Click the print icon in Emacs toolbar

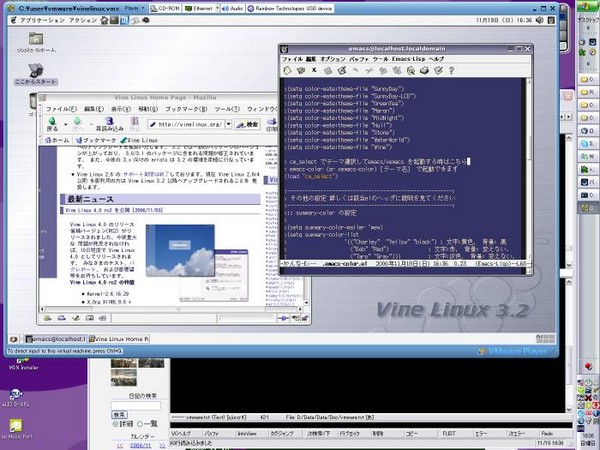pos(424,70)
